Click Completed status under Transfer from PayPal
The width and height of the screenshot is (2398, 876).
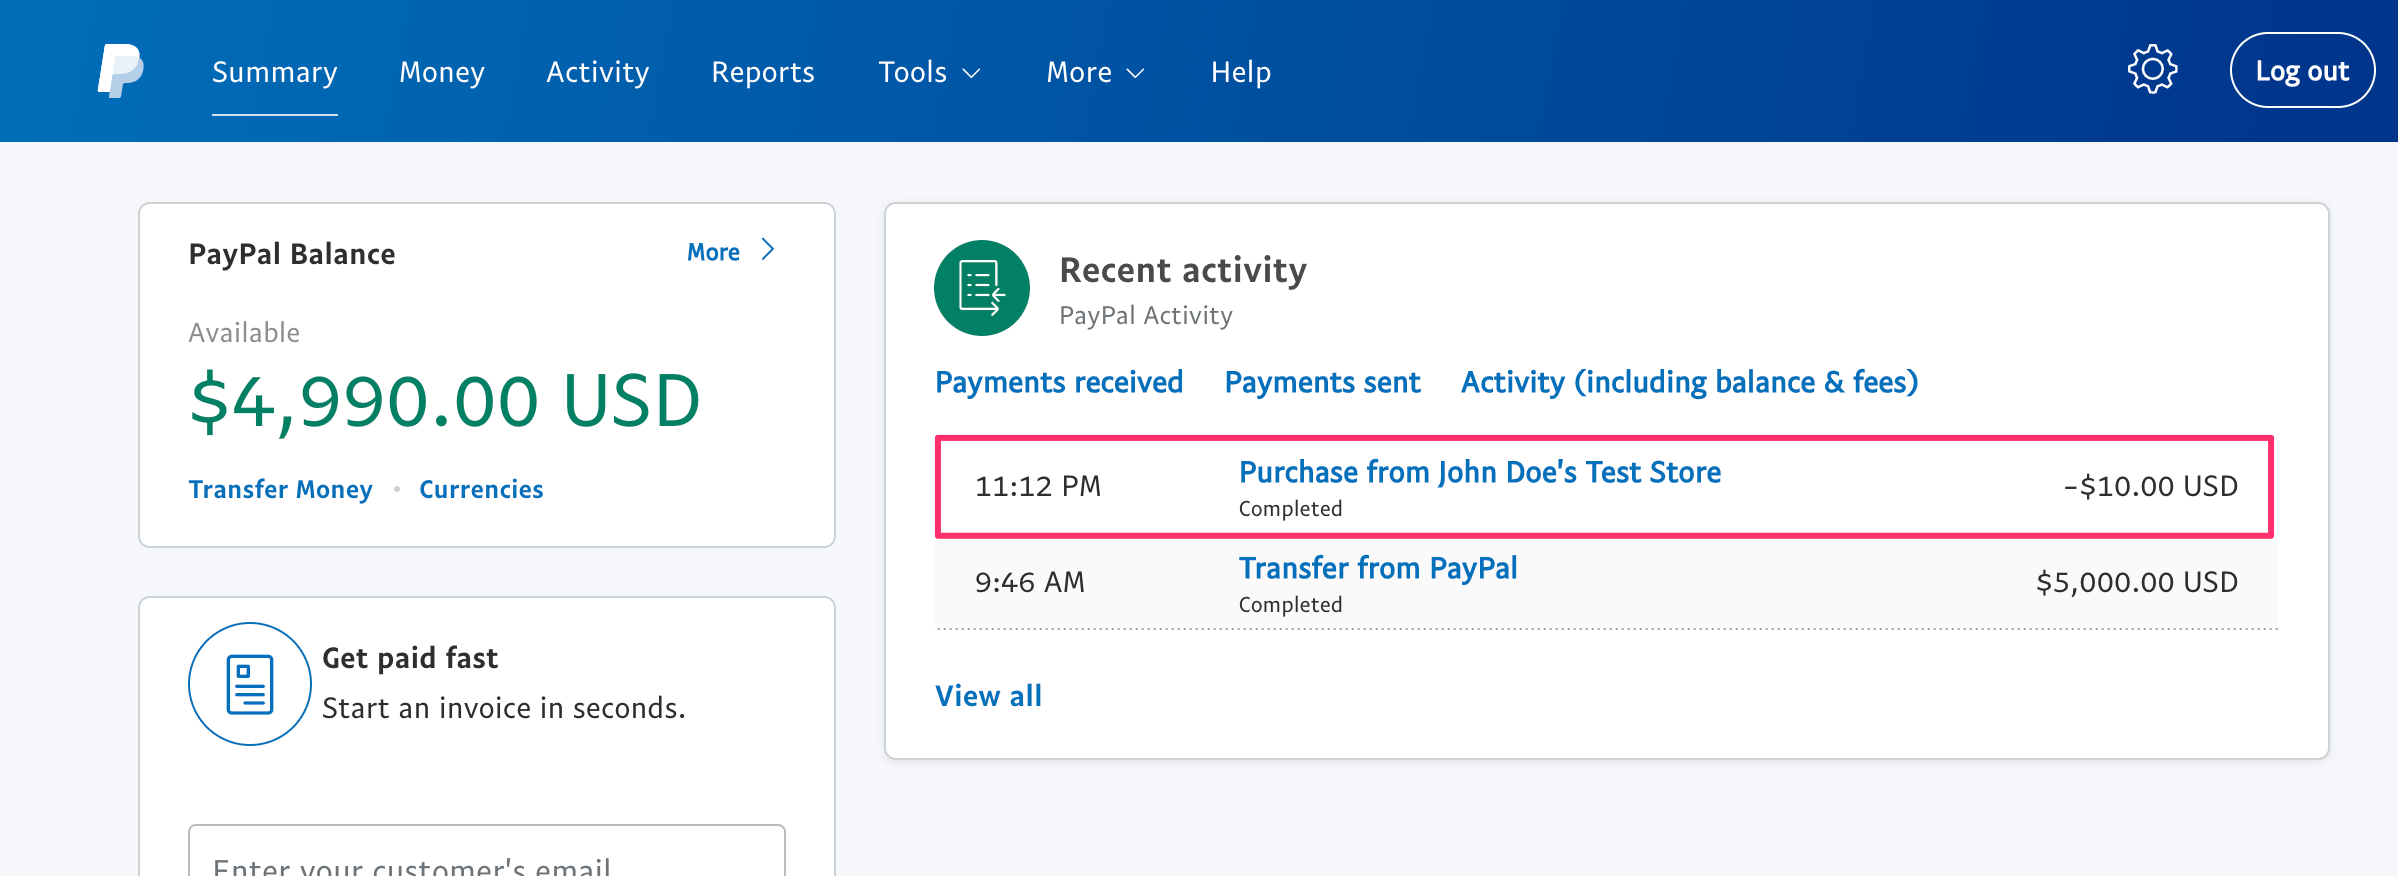(x=1290, y=604)
